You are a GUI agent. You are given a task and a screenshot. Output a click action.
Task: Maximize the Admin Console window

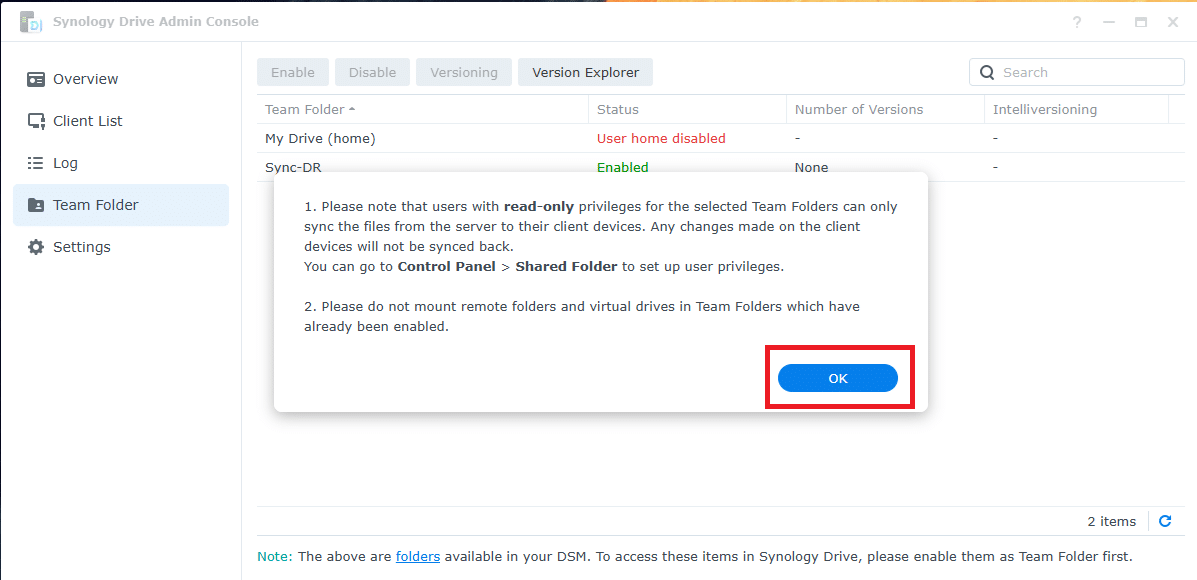click(1141, 22)
